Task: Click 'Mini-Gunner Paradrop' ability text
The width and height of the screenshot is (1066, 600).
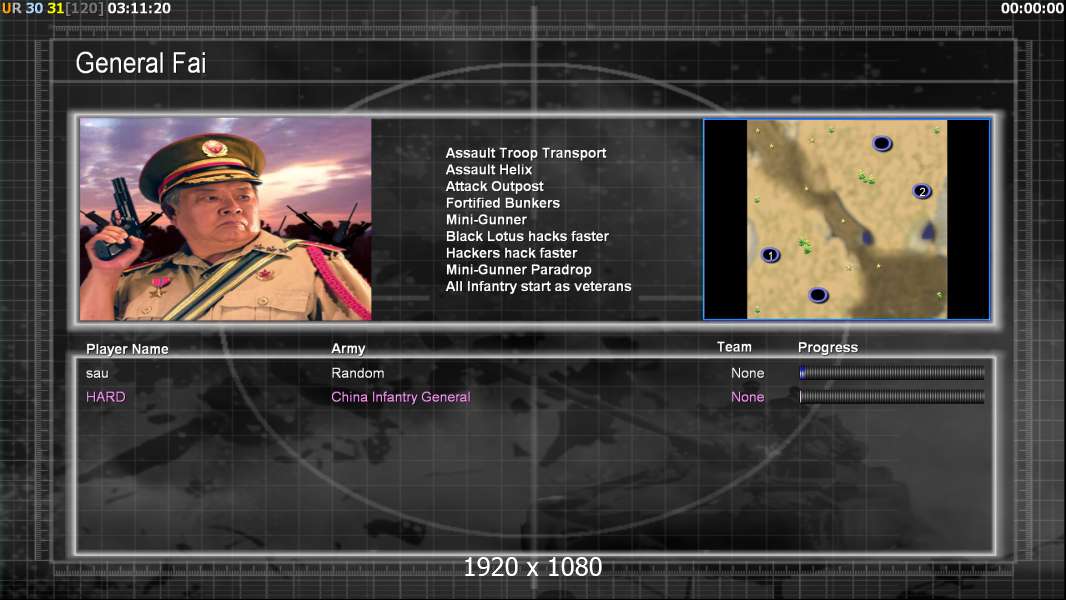Action: [518, 270]
